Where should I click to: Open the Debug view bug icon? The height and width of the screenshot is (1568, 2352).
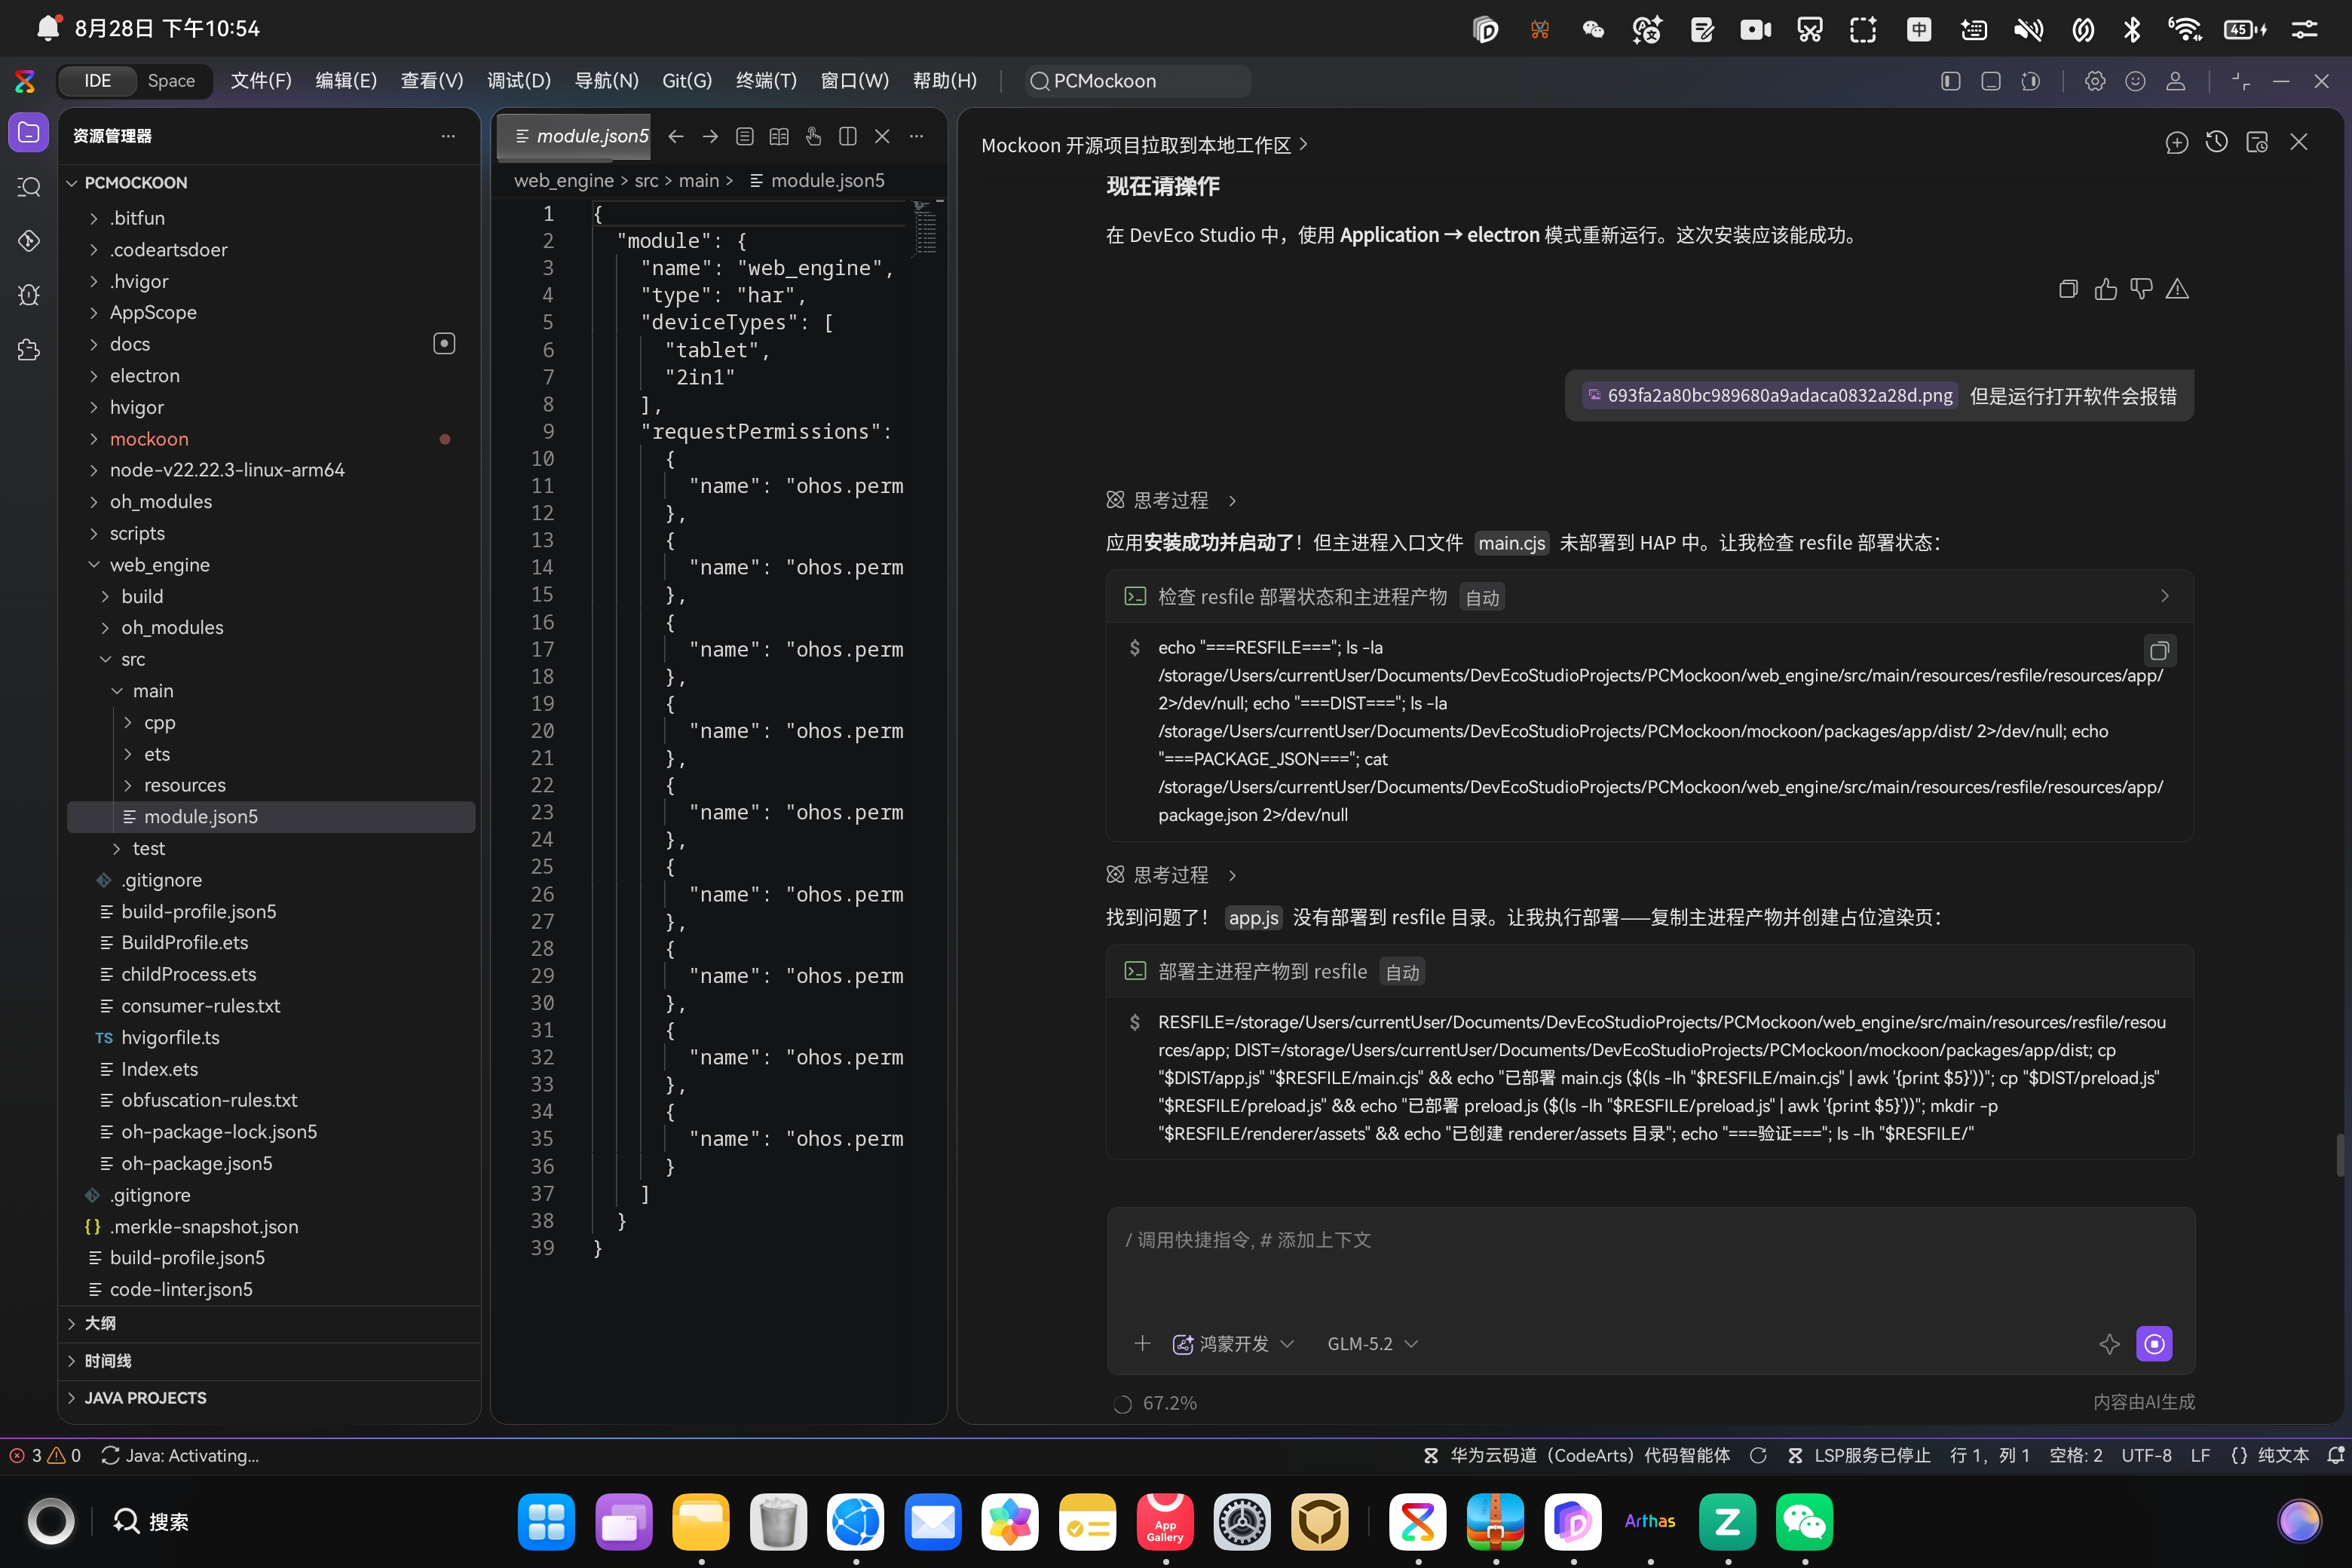29,295
